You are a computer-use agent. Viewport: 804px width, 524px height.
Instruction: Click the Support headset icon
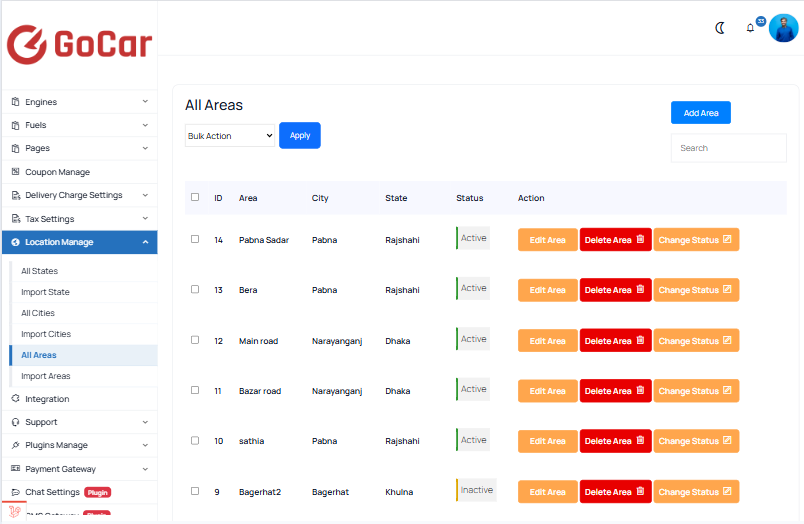pos(15,422)
